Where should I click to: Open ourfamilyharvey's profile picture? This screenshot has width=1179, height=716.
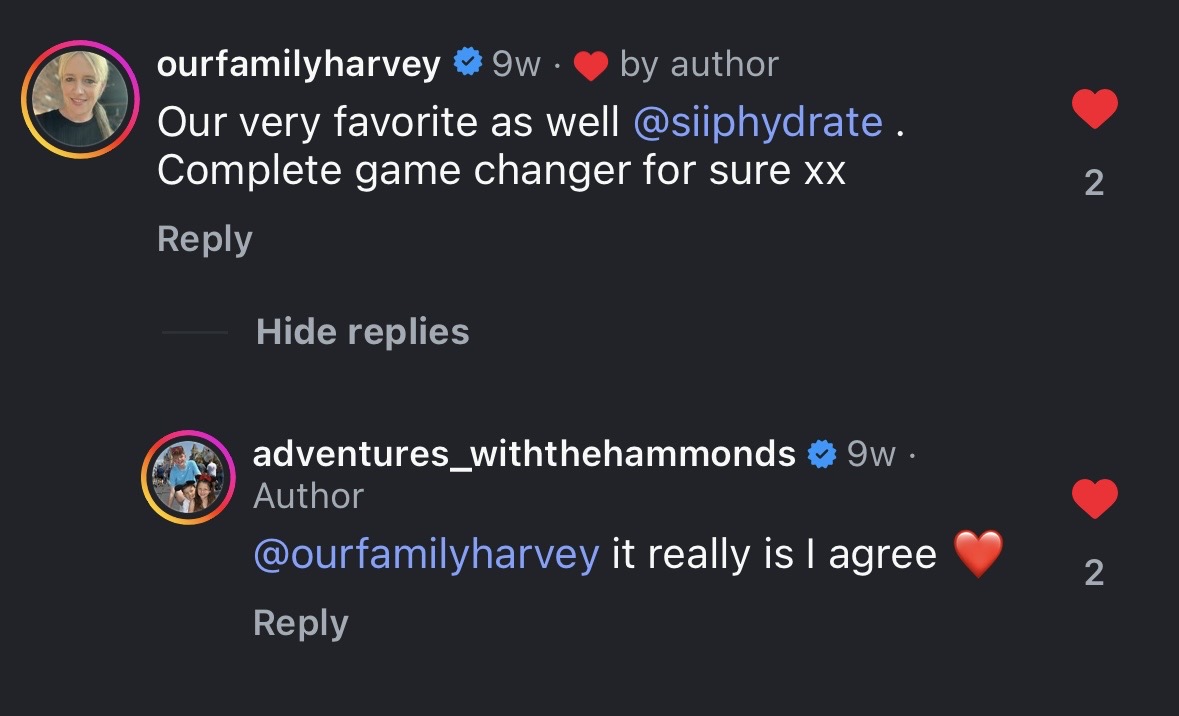click(80, 100)
